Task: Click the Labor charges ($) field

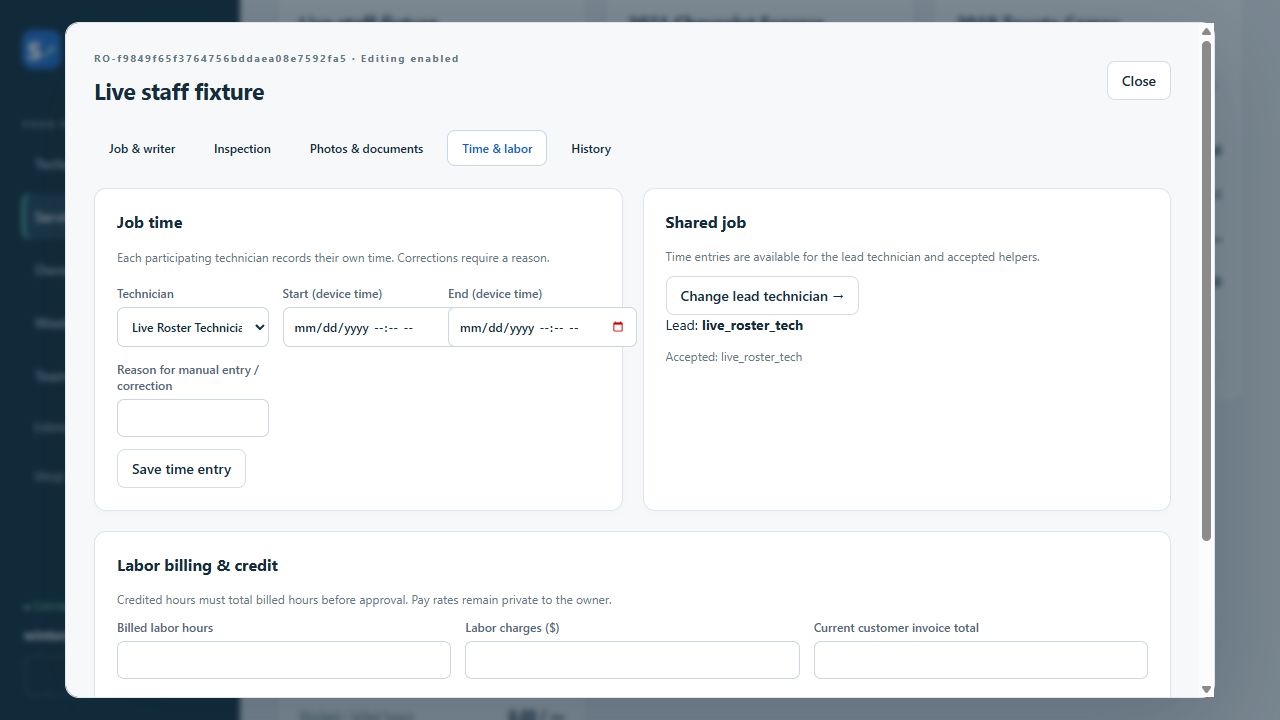Action: [x=632, y=660]
